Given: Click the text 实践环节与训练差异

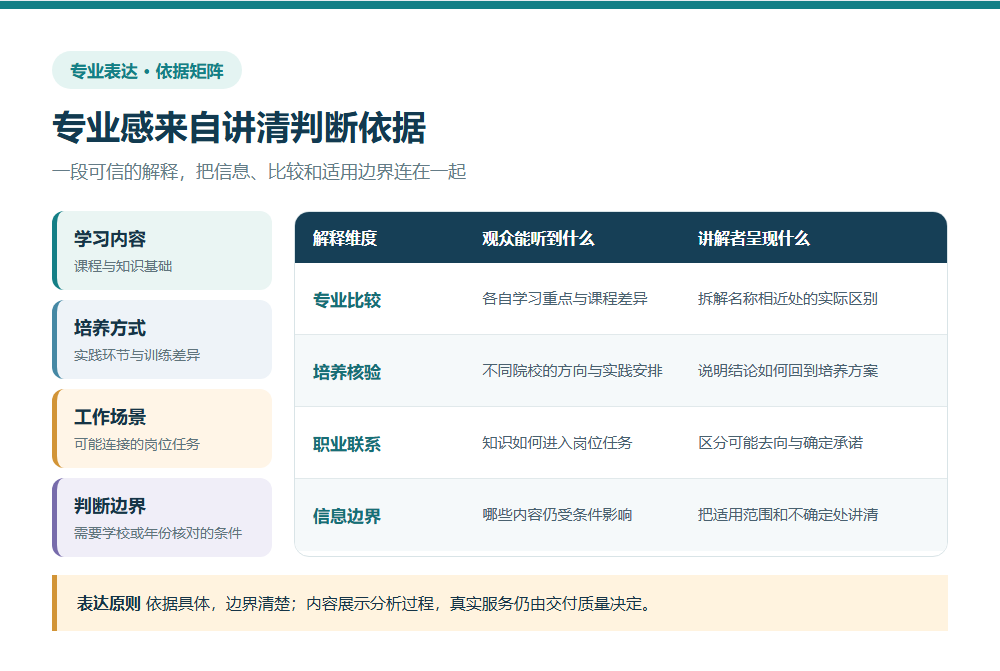Looking at the screenshot, I should click(137, 355).
